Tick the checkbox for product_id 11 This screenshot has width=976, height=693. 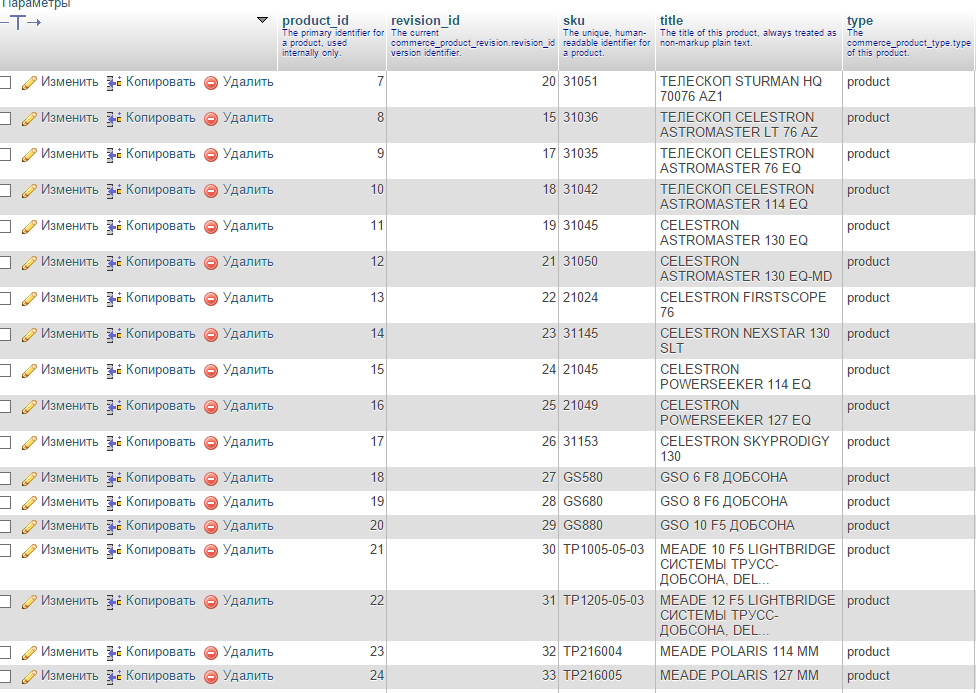pos(5,227)
